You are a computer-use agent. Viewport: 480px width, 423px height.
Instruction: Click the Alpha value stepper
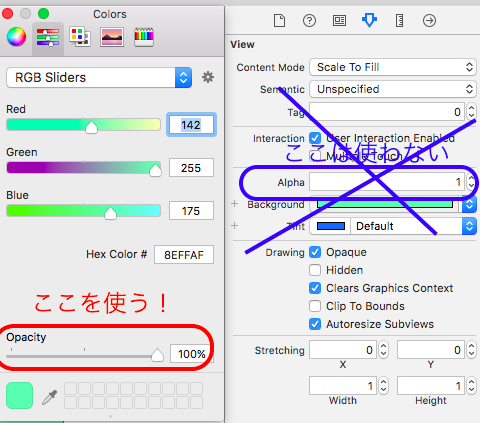pyautogui.click(x=471, y=182)
